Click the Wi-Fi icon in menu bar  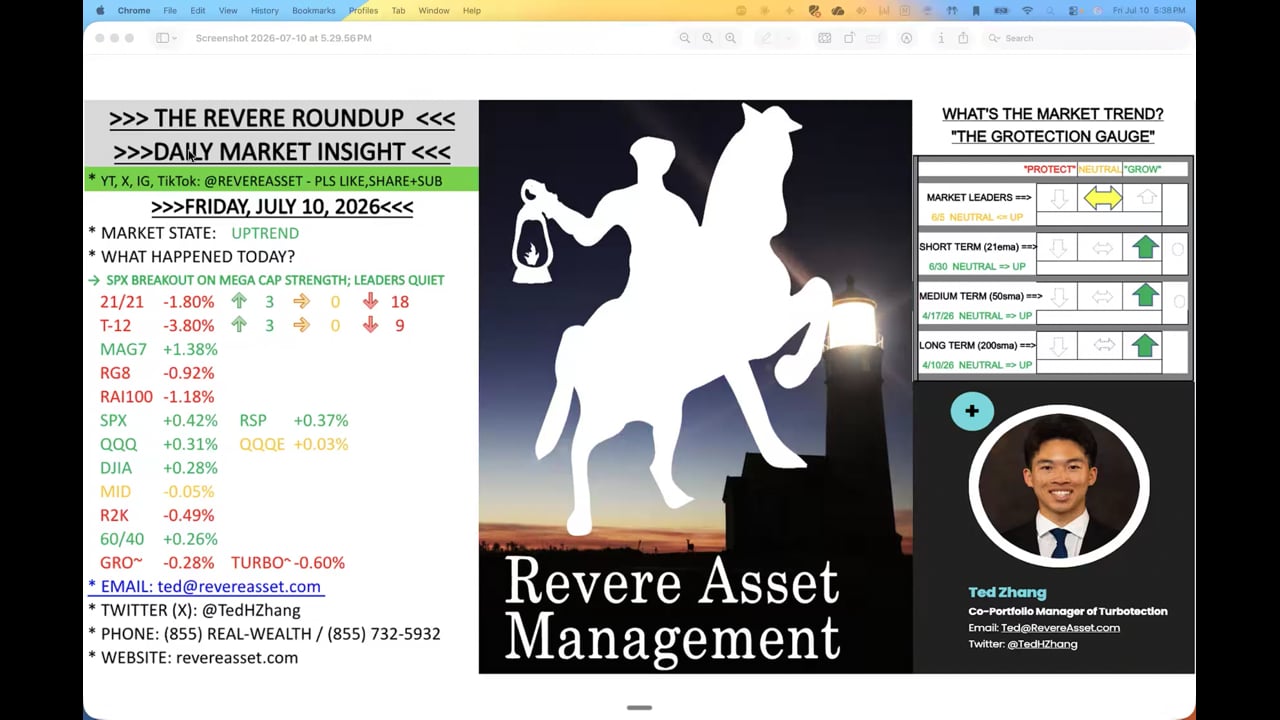(x=1027, y=10)
